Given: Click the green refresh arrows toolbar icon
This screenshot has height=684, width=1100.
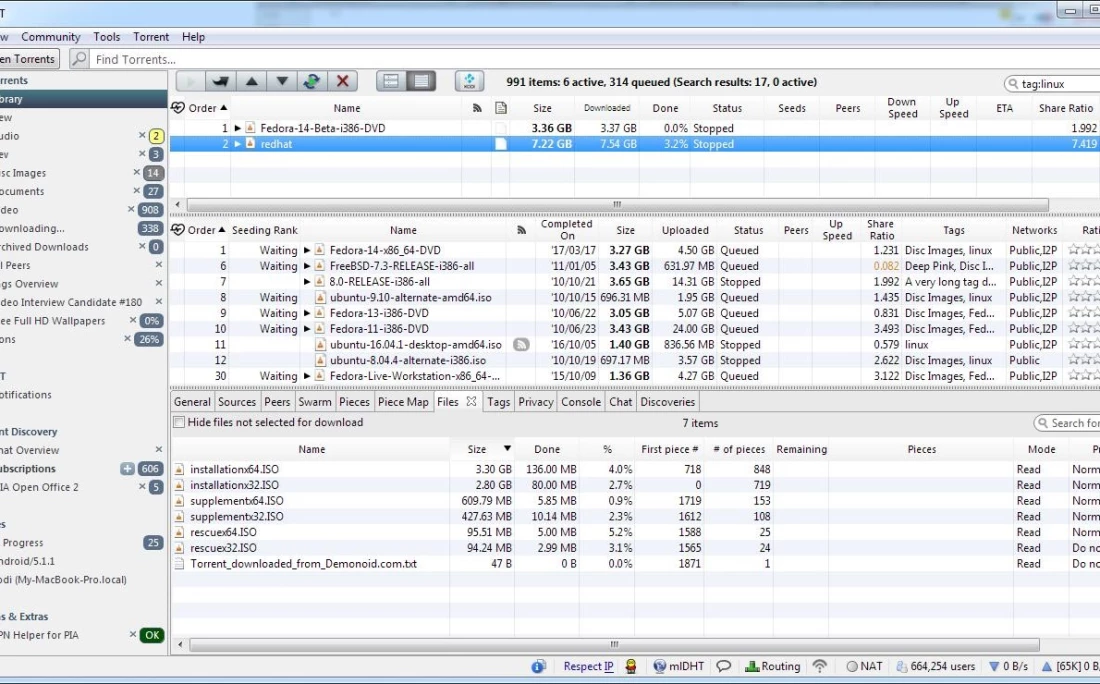Looking at the screenshot, I should pos(312,82).
